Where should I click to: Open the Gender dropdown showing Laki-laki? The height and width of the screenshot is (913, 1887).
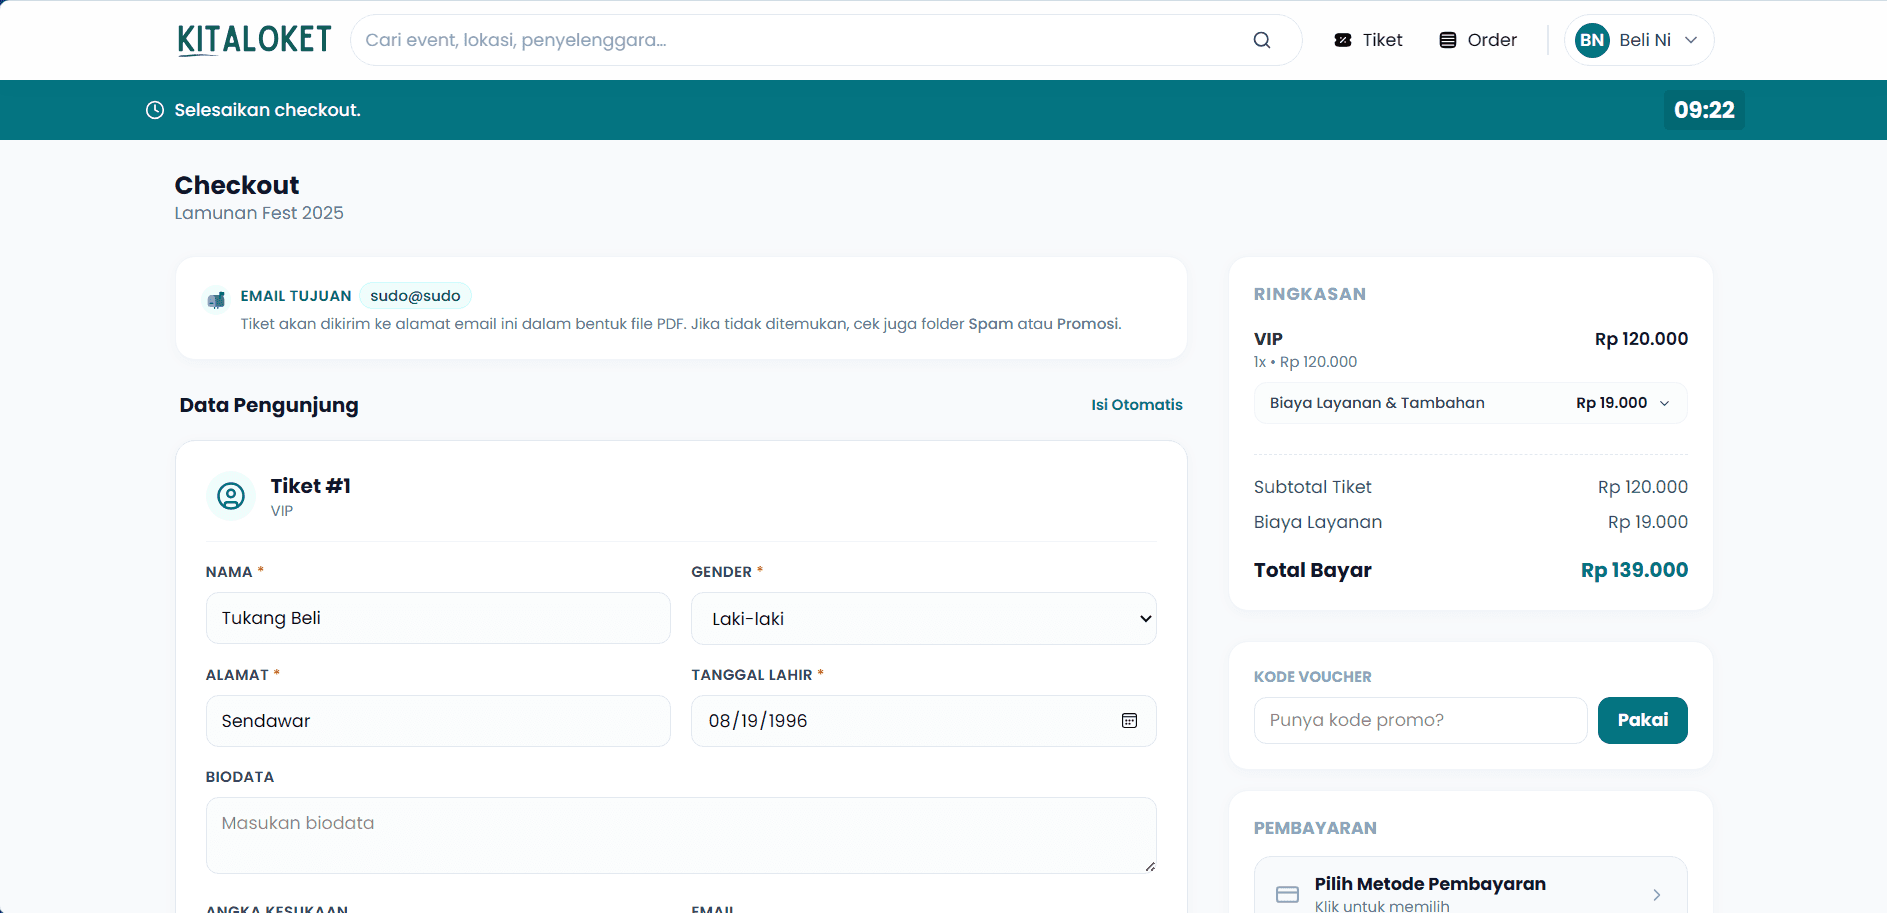click(x=923, y=619)
